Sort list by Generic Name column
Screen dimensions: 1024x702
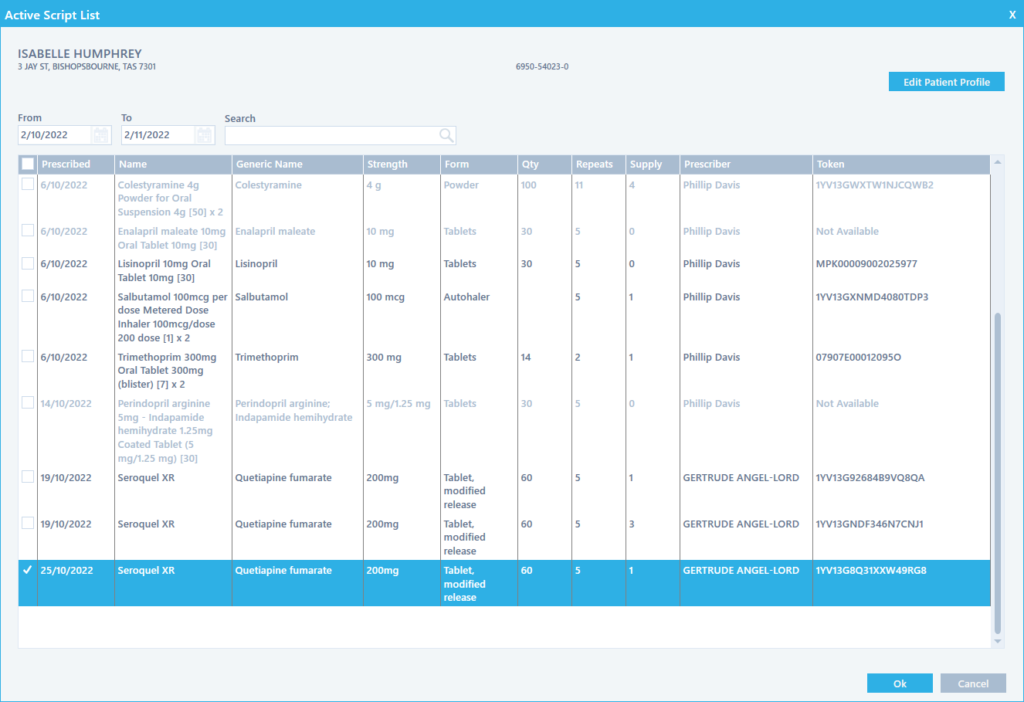pyautogui.click(x=269, y=164)
